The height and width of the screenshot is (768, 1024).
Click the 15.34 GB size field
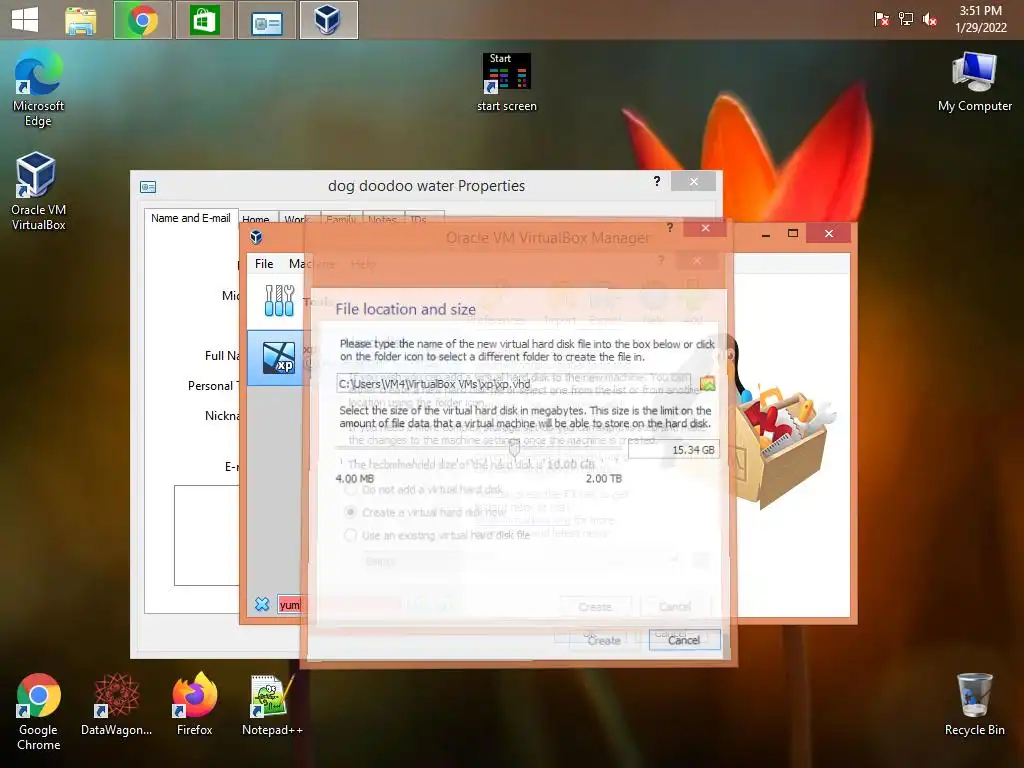(x=673, y=450)
